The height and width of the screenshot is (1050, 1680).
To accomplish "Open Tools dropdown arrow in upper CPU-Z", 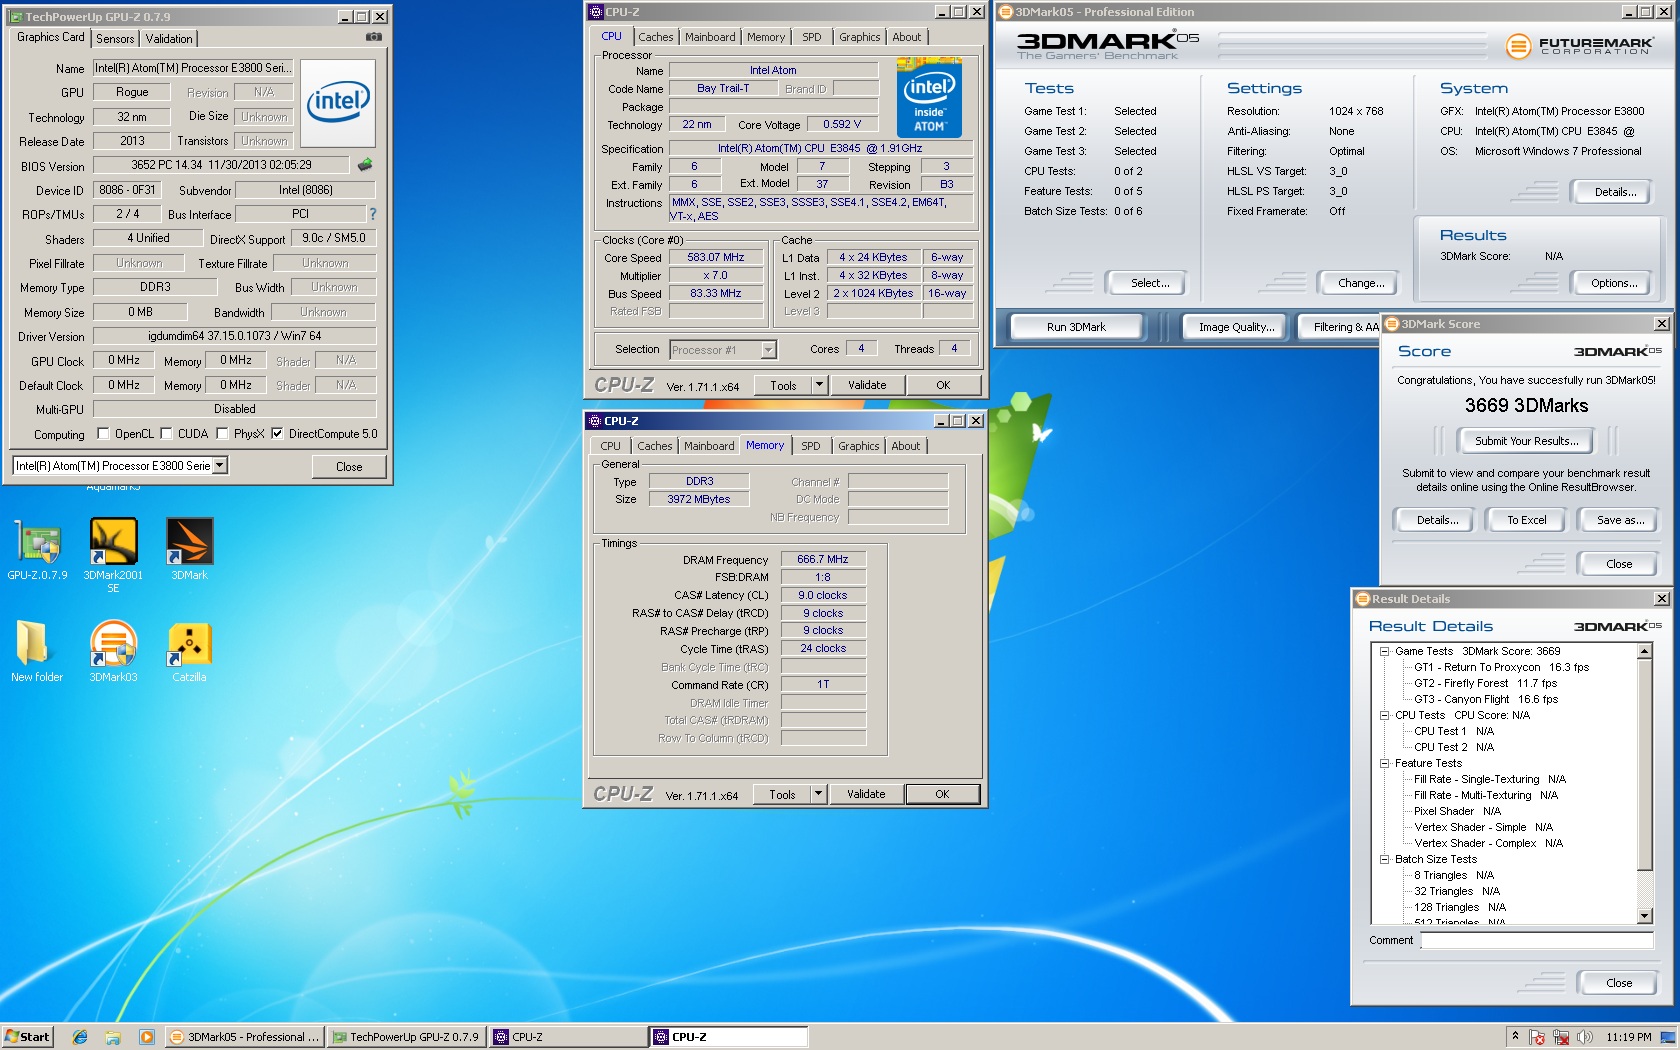I will [x=819, y=385].
